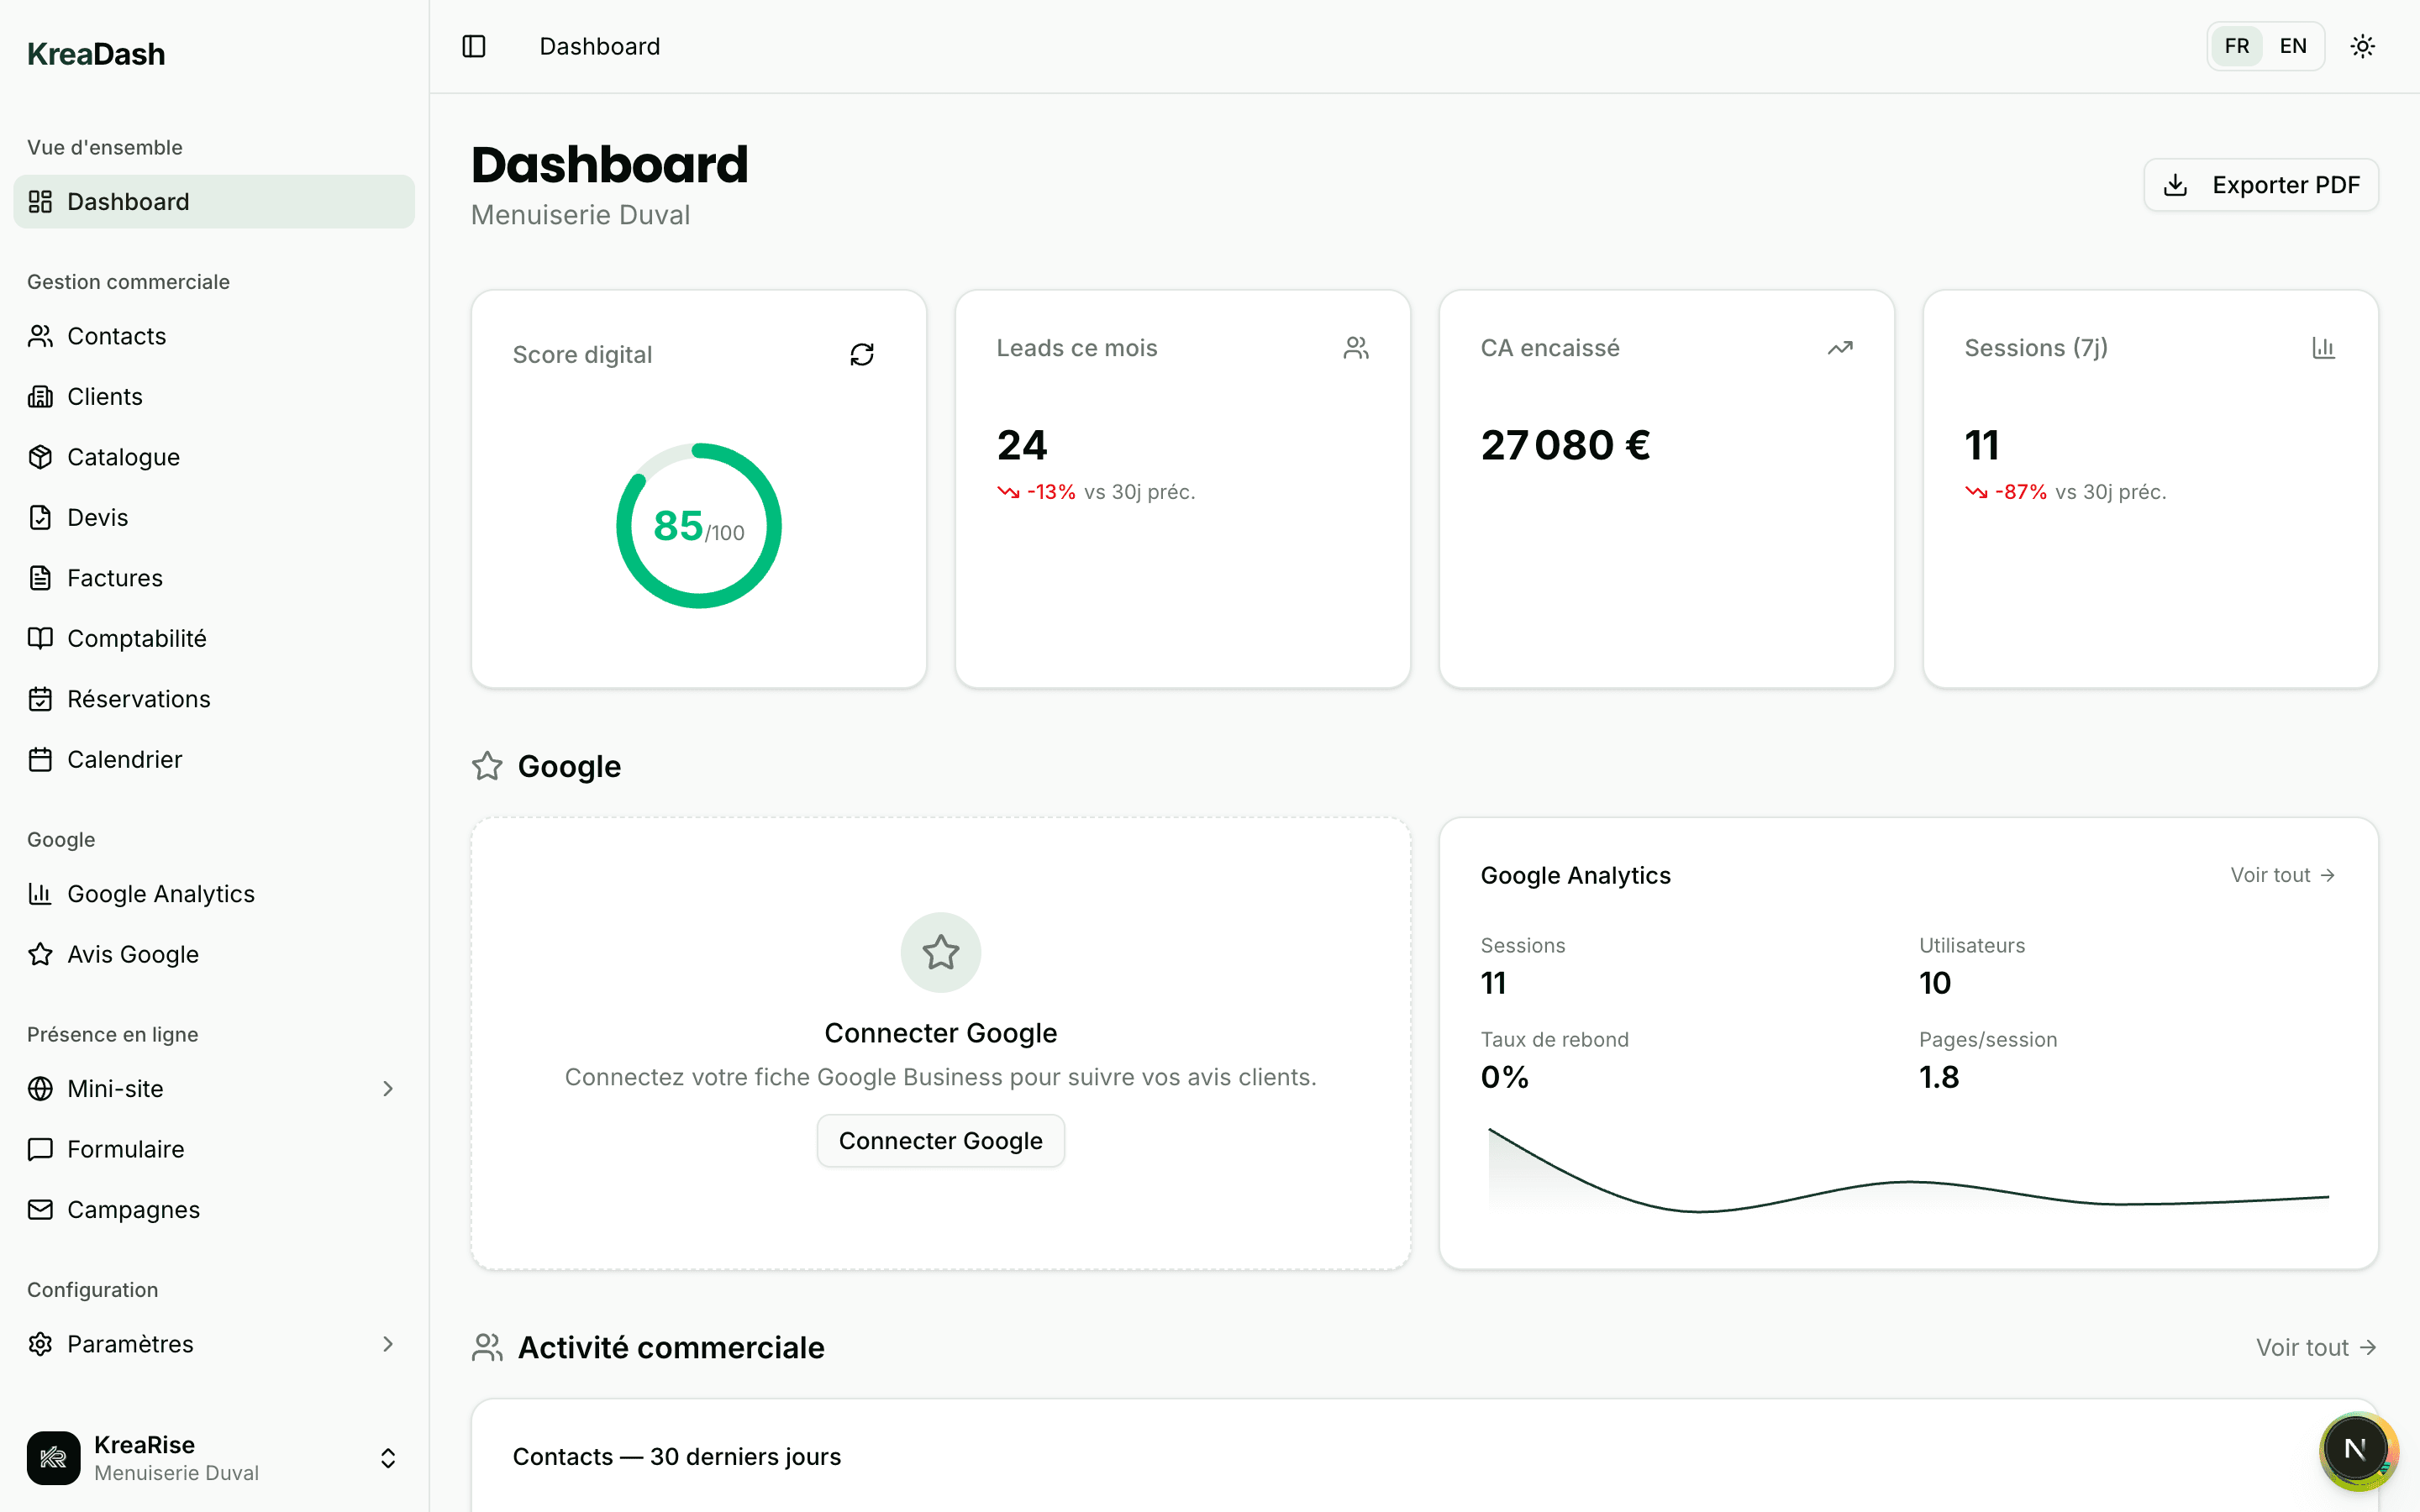Click the 85/100 digital score ring

[698, 524]
